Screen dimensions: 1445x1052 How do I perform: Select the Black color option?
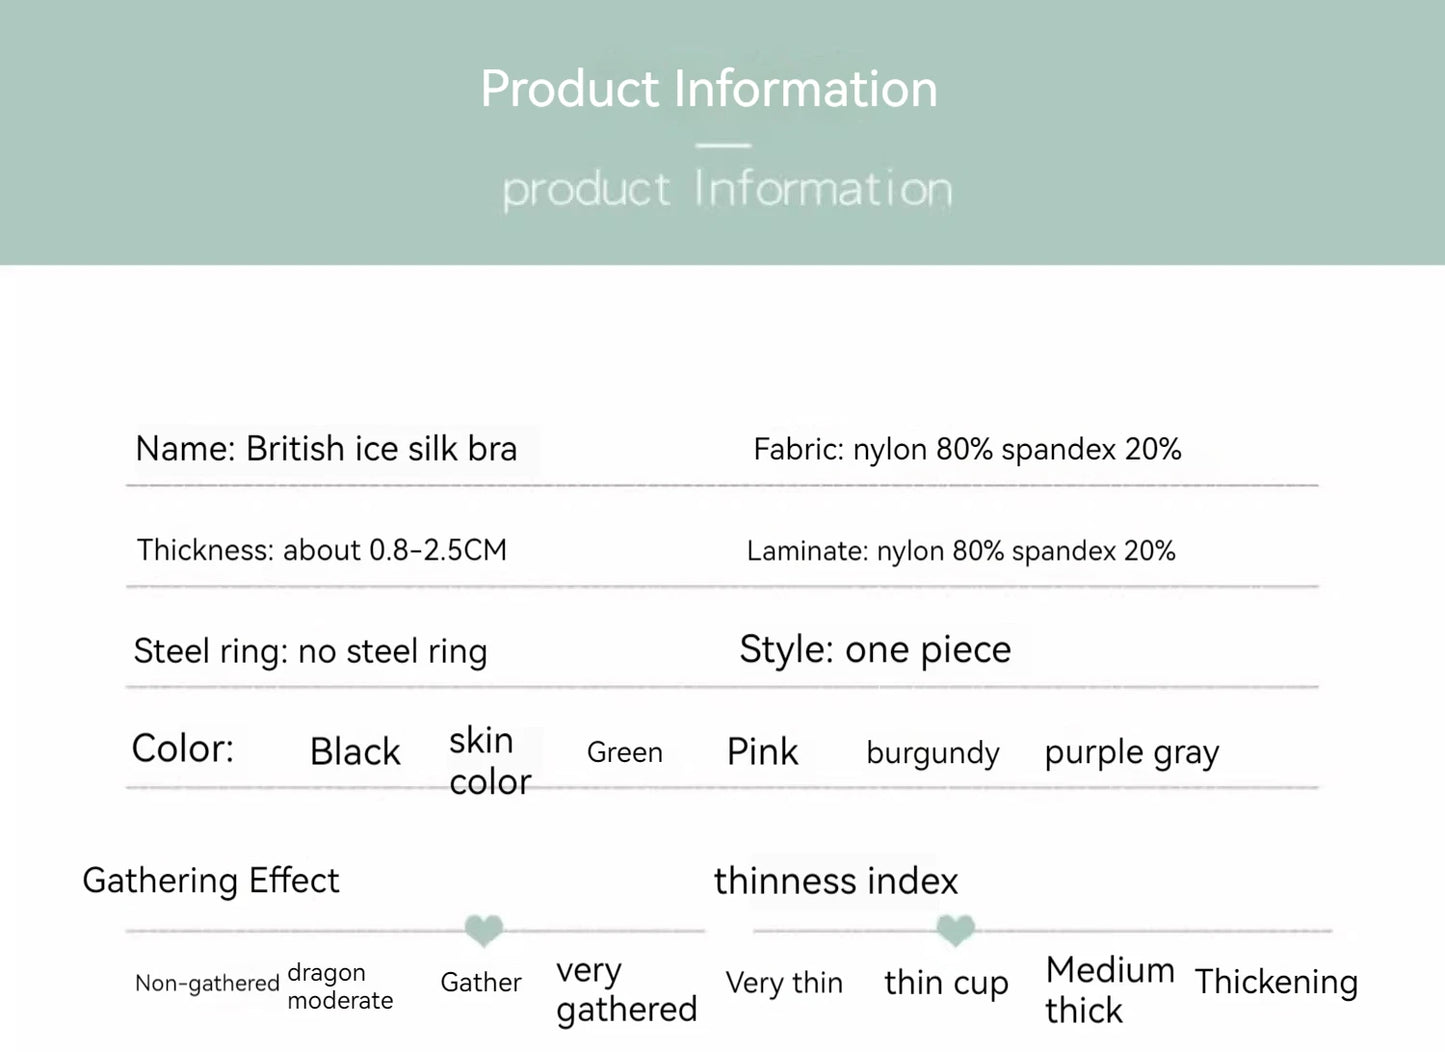[355, 752]
